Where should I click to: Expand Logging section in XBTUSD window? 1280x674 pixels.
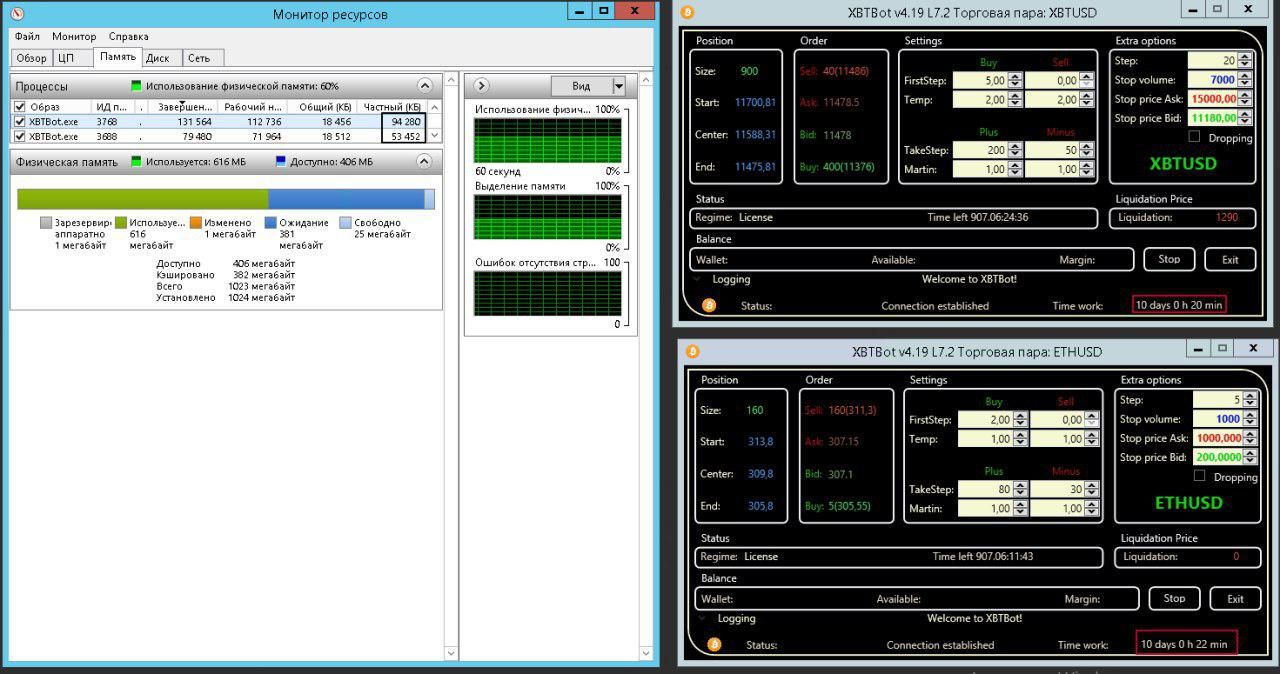(x=698, y=279)
